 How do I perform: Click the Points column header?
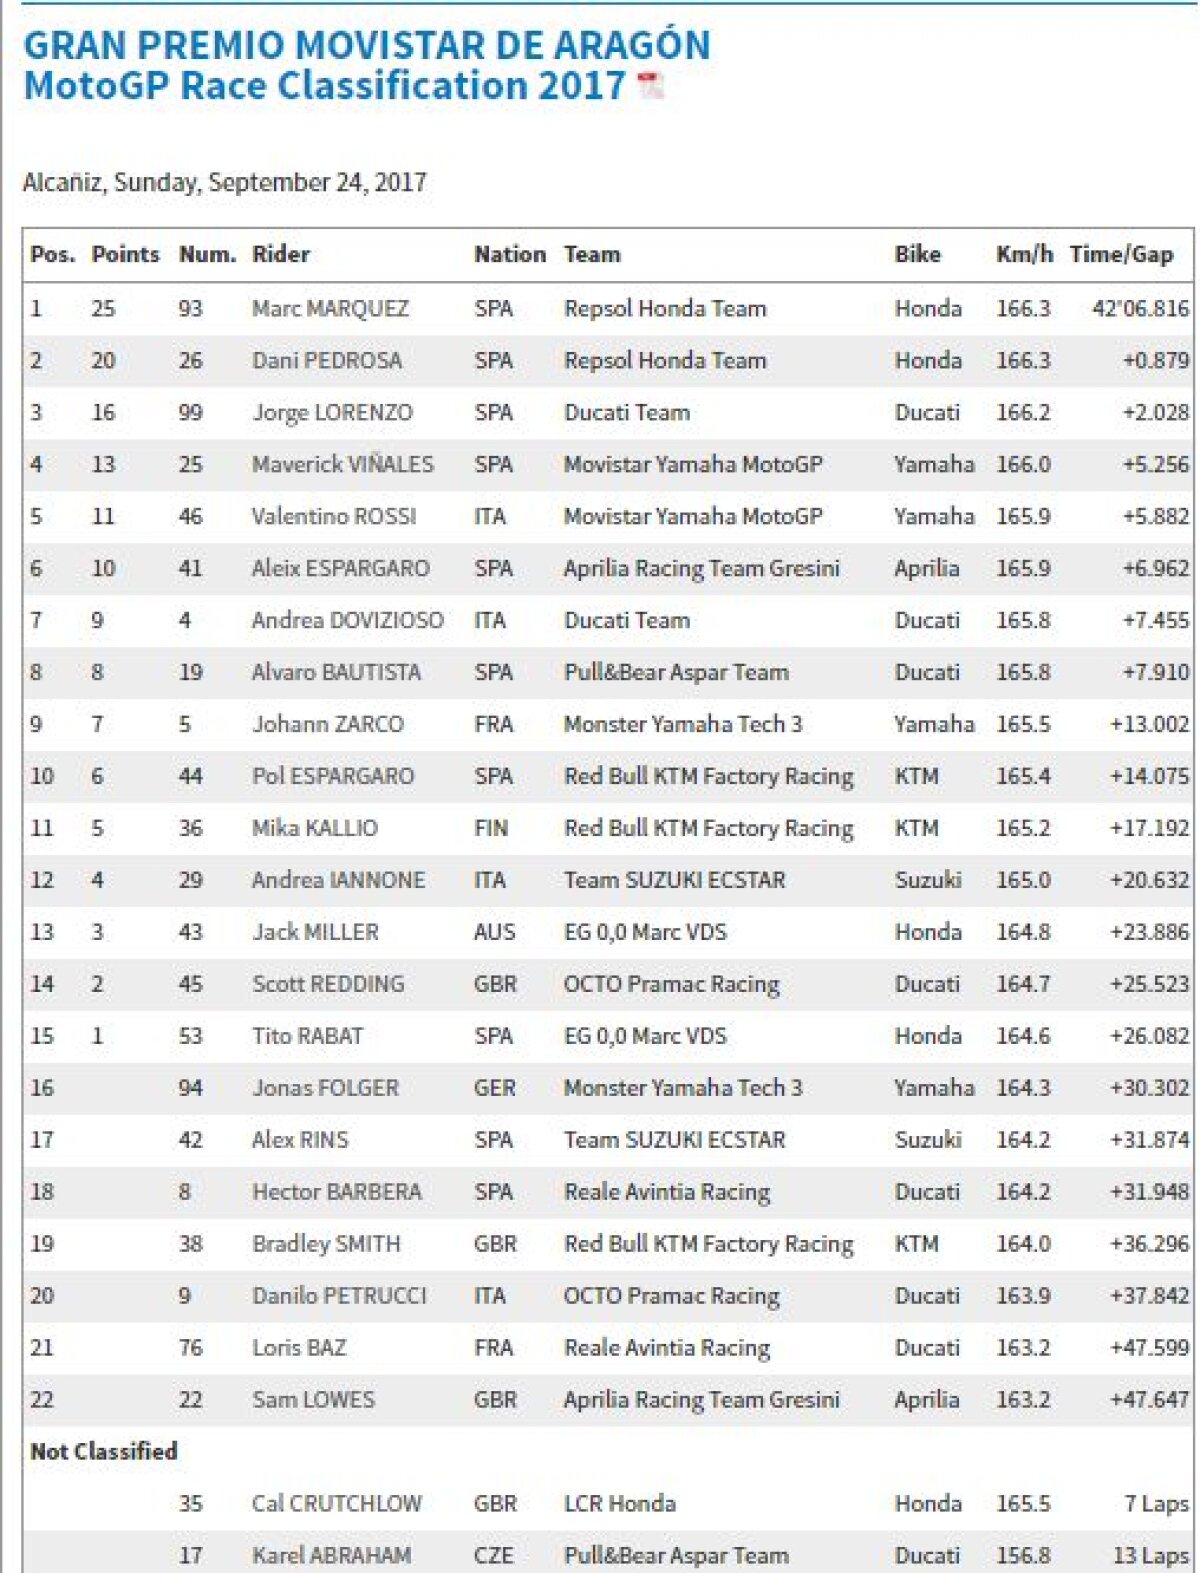tap(125, 254)
